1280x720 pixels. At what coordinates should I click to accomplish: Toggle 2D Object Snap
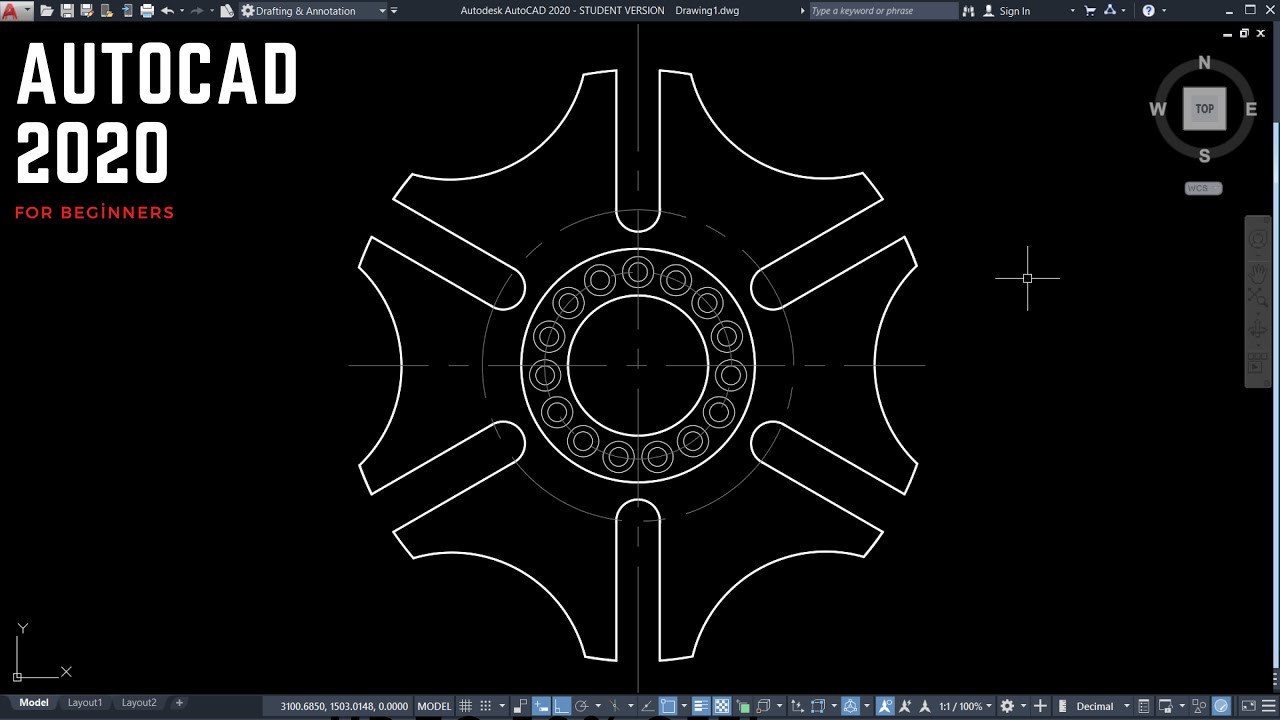point(668,706)
